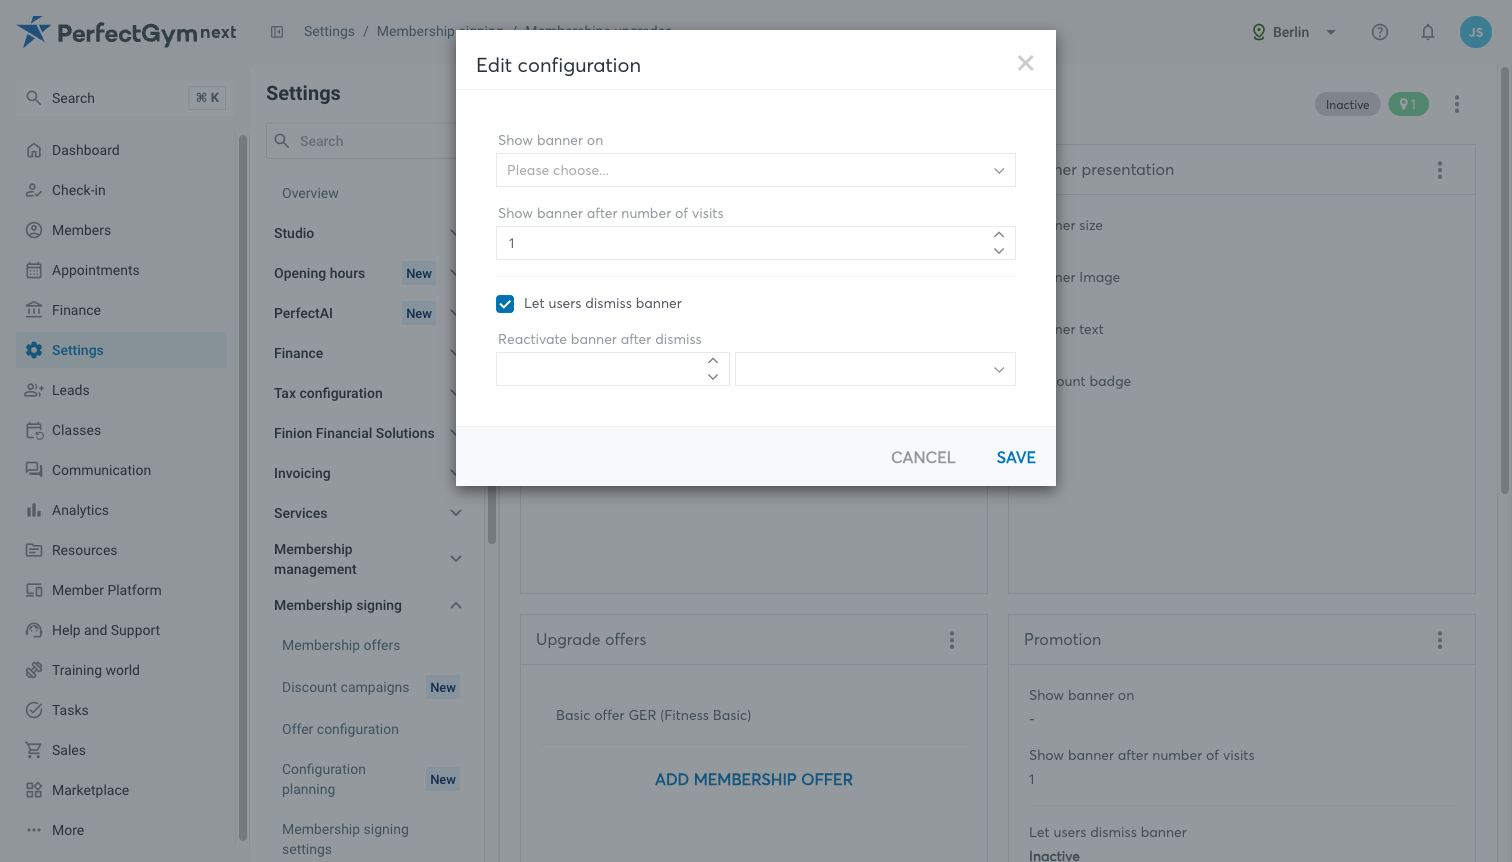Click the Finance bank icon in sidebar
The height and width of the screenshot is (862, 1512).
click(34, 310)
